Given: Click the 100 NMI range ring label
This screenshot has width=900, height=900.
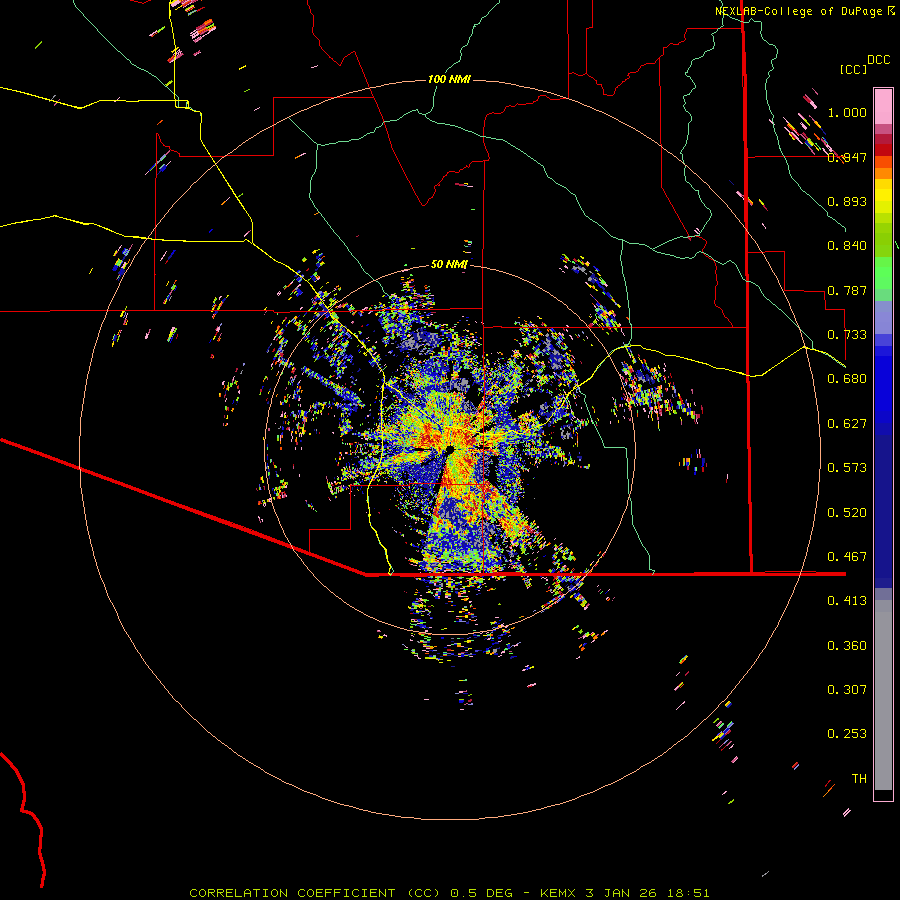Looking at the screenshot, I should (x=449, y=79).
